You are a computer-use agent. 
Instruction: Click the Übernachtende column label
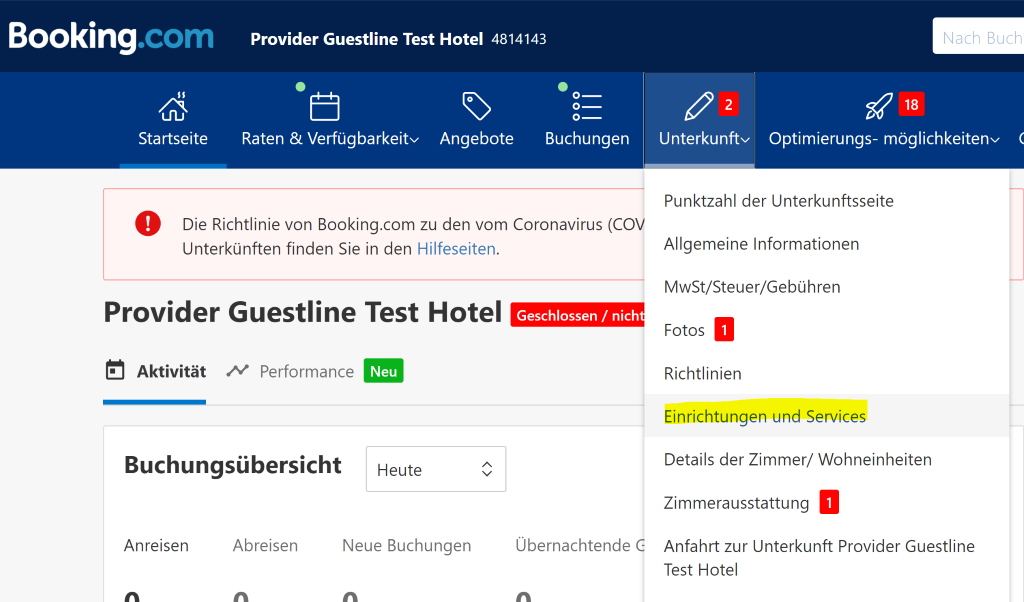pyautogui.click(x=580, y=545)
